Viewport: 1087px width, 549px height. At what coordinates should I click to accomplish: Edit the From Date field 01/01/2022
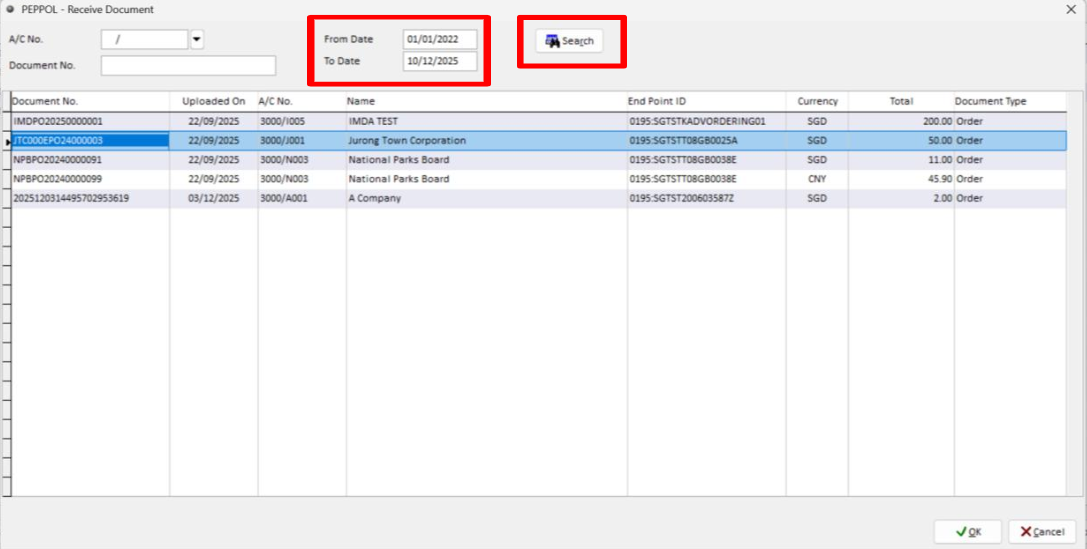[x=440, y=40]
